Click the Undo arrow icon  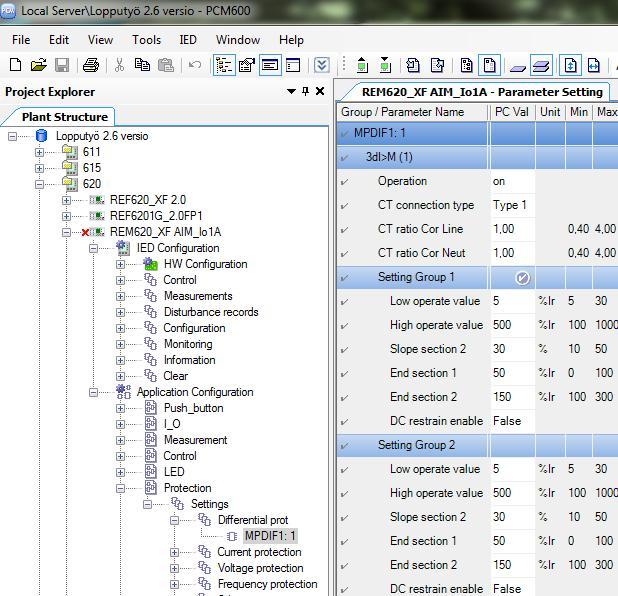click(x=195, y=65)
